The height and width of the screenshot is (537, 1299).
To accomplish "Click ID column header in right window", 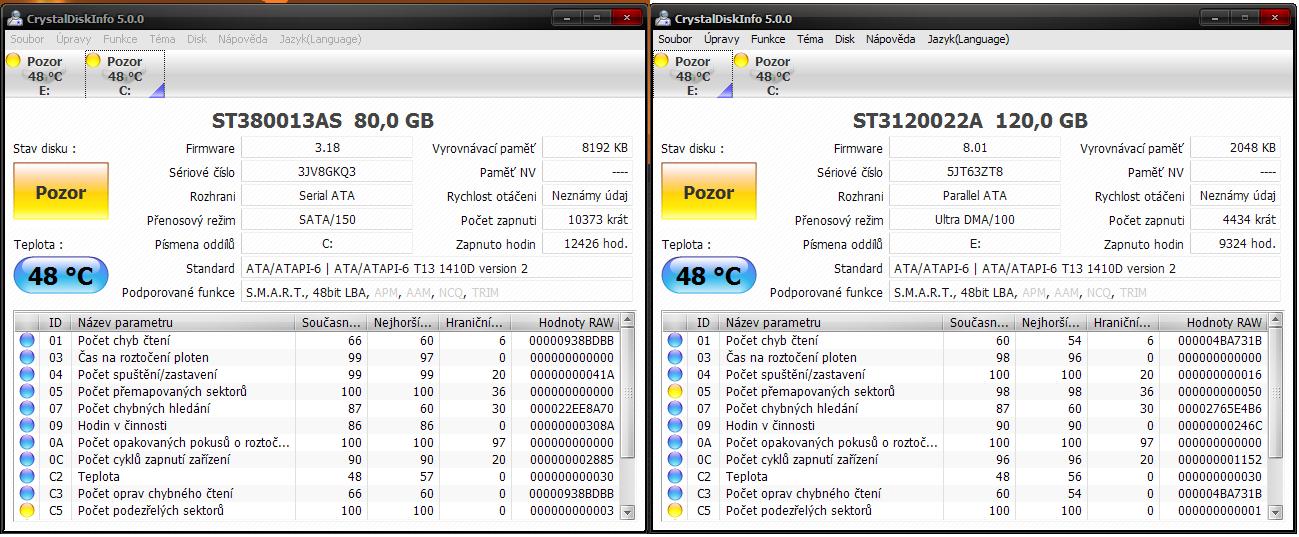I will click(x=704, y=322).
